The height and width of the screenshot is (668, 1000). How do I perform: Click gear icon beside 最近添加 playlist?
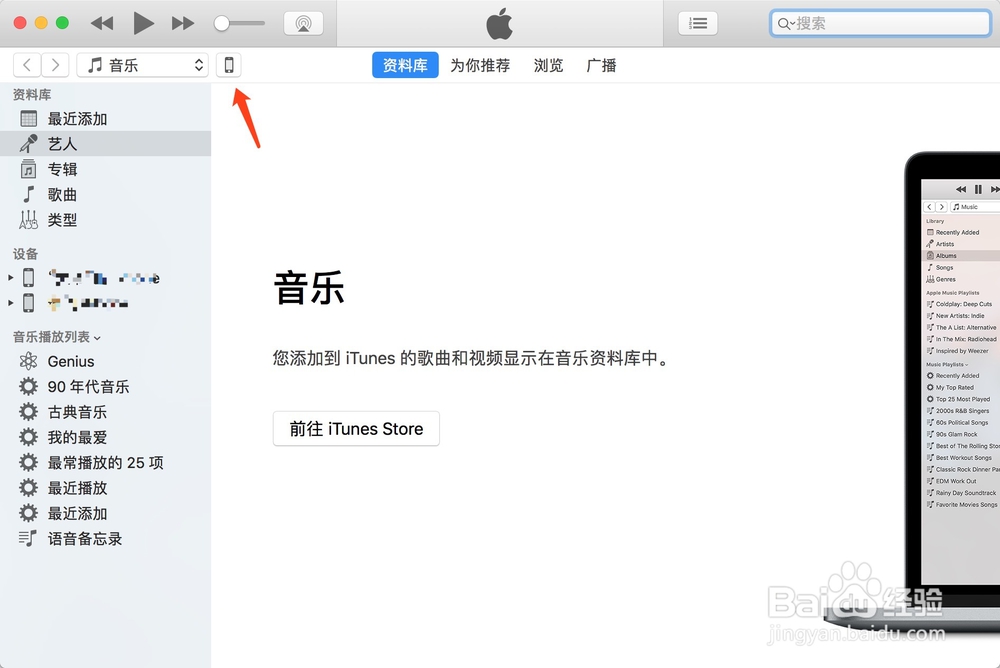click(28, 513)
